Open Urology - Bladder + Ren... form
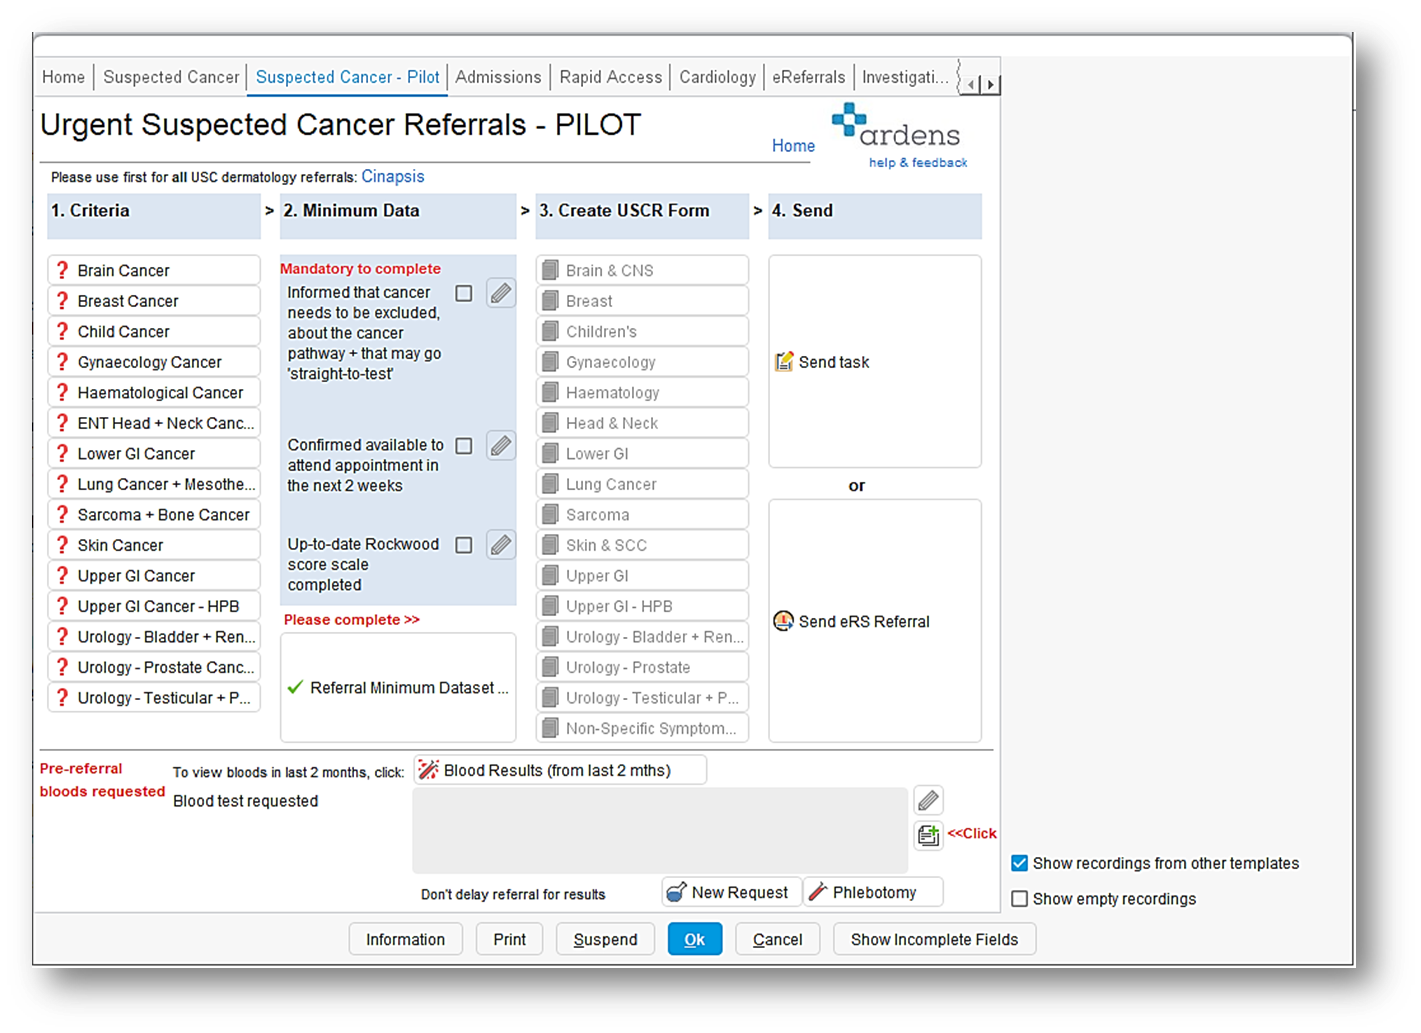 tap(643, 637)
